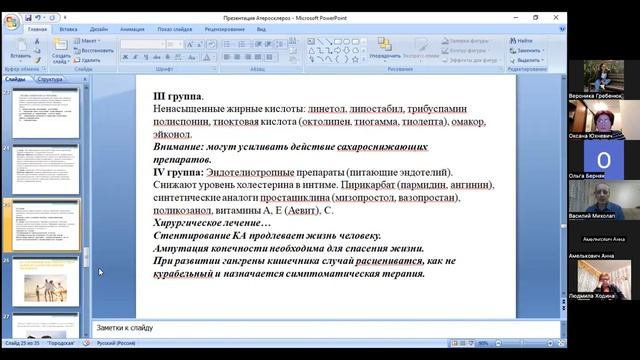Viewport: 640px width, 360px height.
Task: Copy selection in clipboard group
Action: click(37, 51)
